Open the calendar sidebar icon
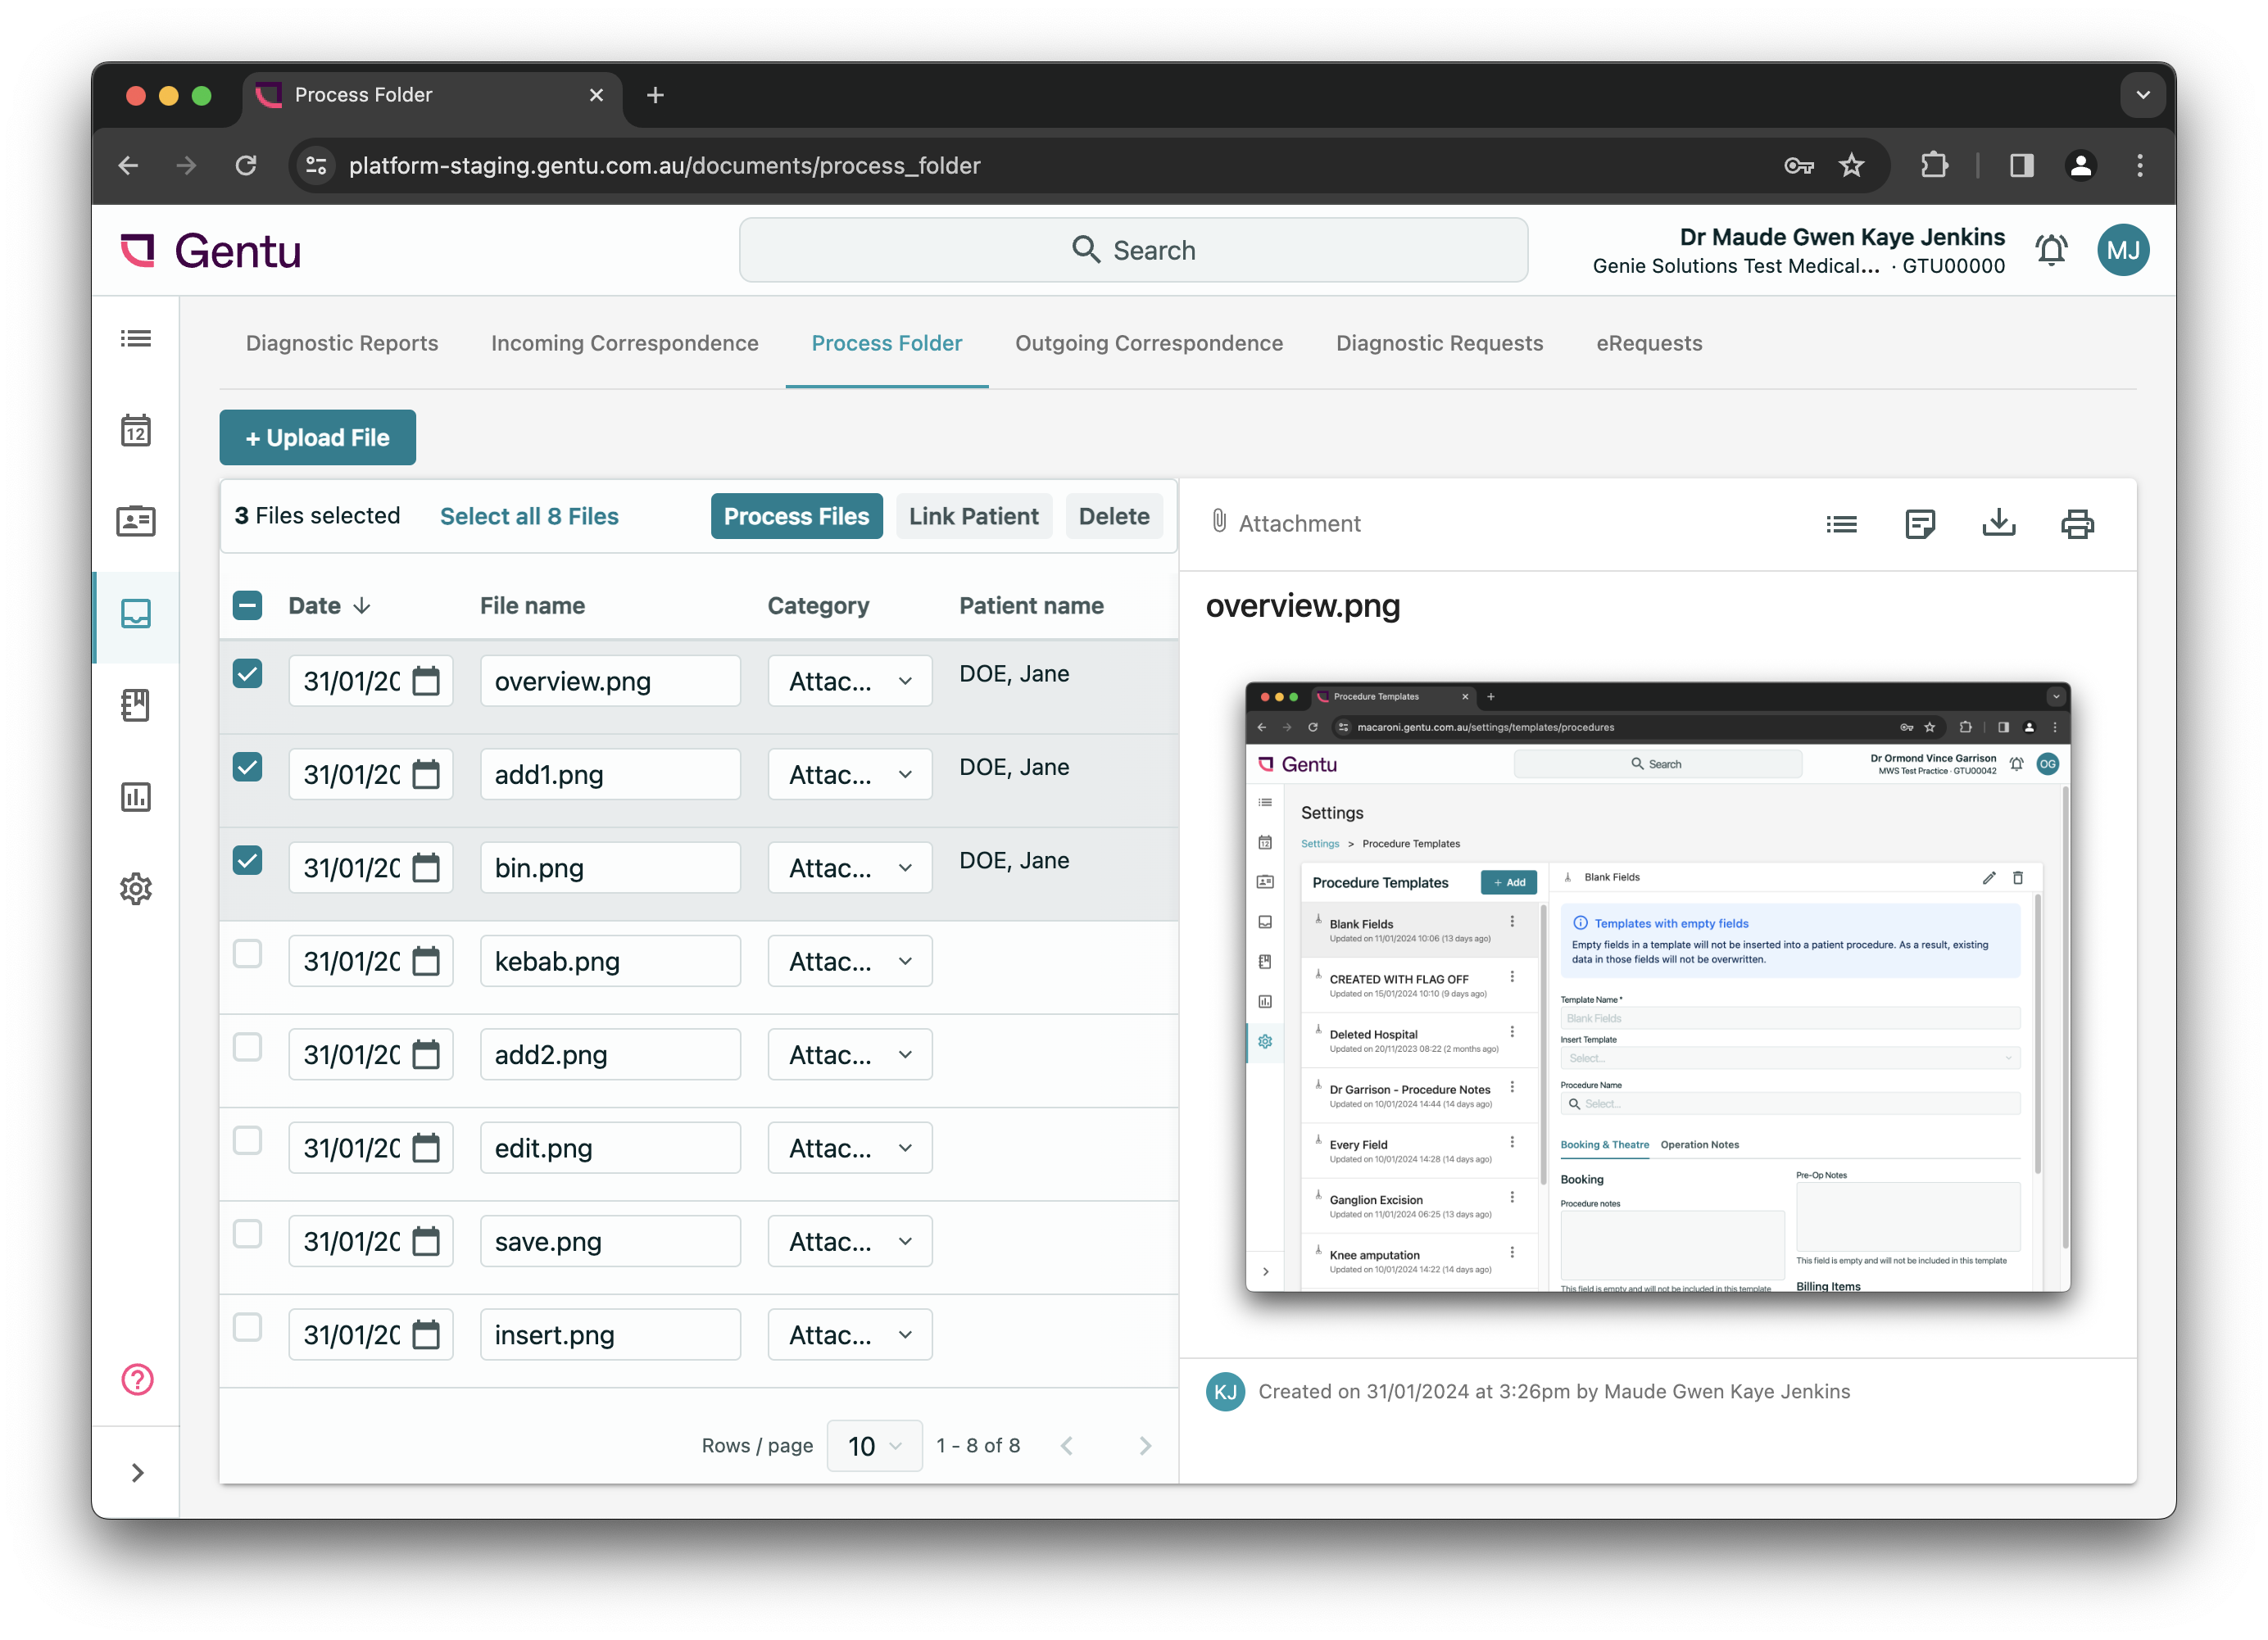The image size is (2268, 1640). pyautogui.click(x=136, y=430)
